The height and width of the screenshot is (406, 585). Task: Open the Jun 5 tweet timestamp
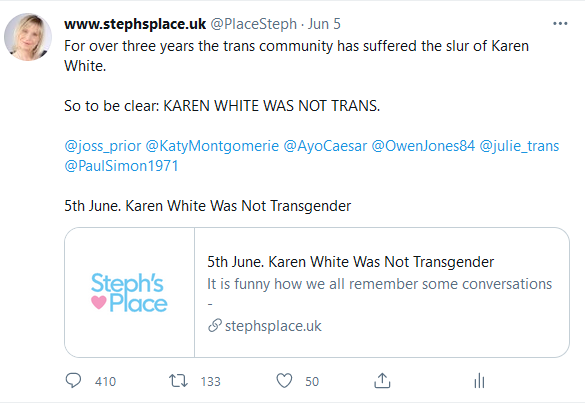click(x=324, y=24)
